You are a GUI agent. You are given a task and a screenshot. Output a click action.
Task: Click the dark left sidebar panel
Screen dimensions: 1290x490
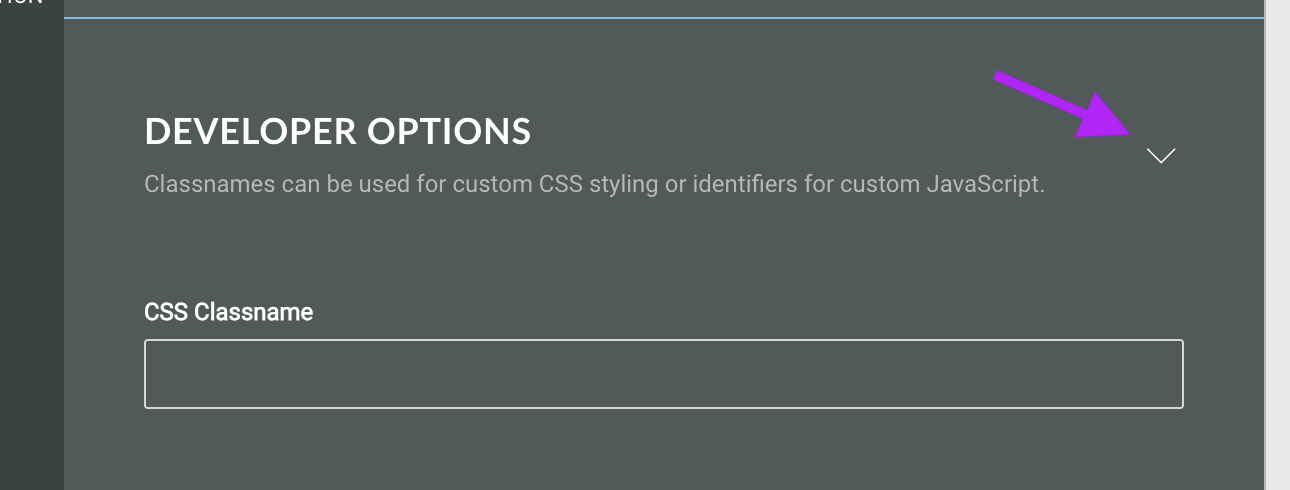pyautogui.click(x=31, y=250)
